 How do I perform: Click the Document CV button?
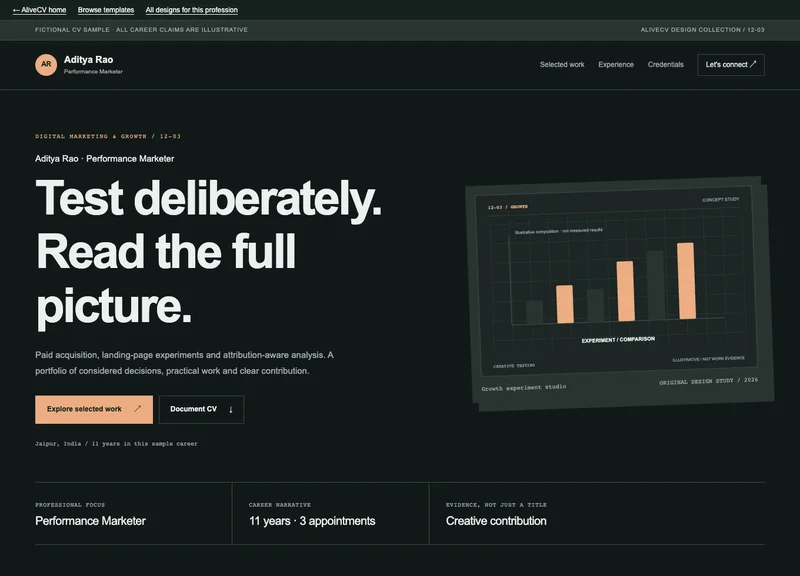(x=201, y=409)
